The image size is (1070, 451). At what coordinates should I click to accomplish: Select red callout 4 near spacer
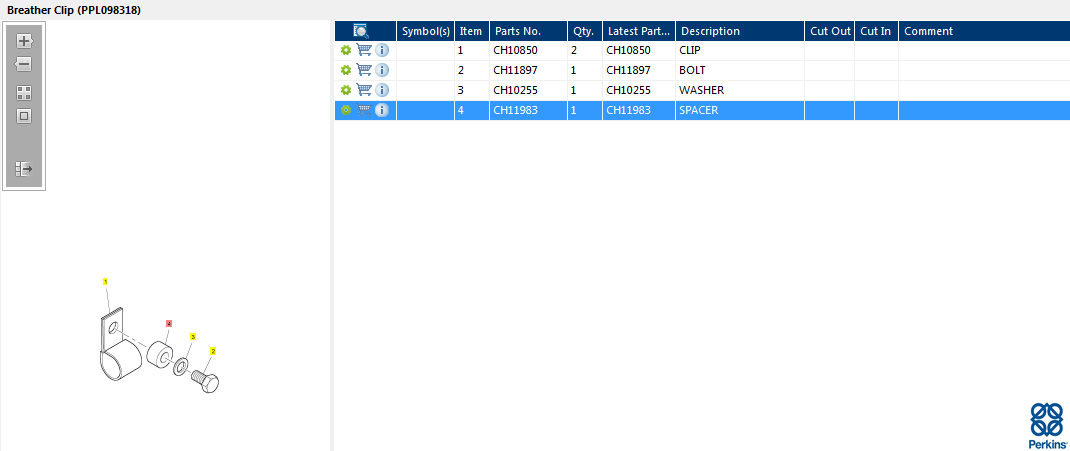coord(169,323)
